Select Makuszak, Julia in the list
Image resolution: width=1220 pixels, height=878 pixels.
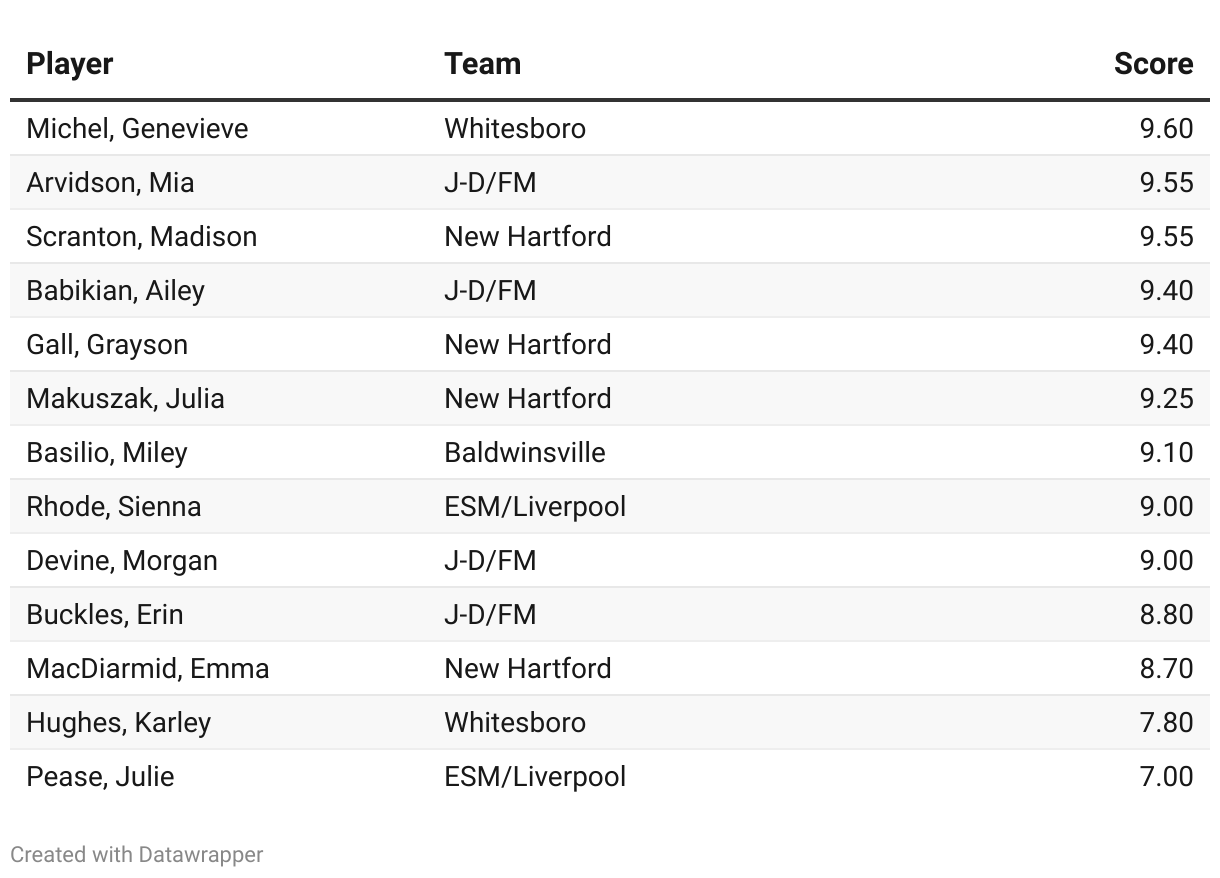[x=125, y=399]
